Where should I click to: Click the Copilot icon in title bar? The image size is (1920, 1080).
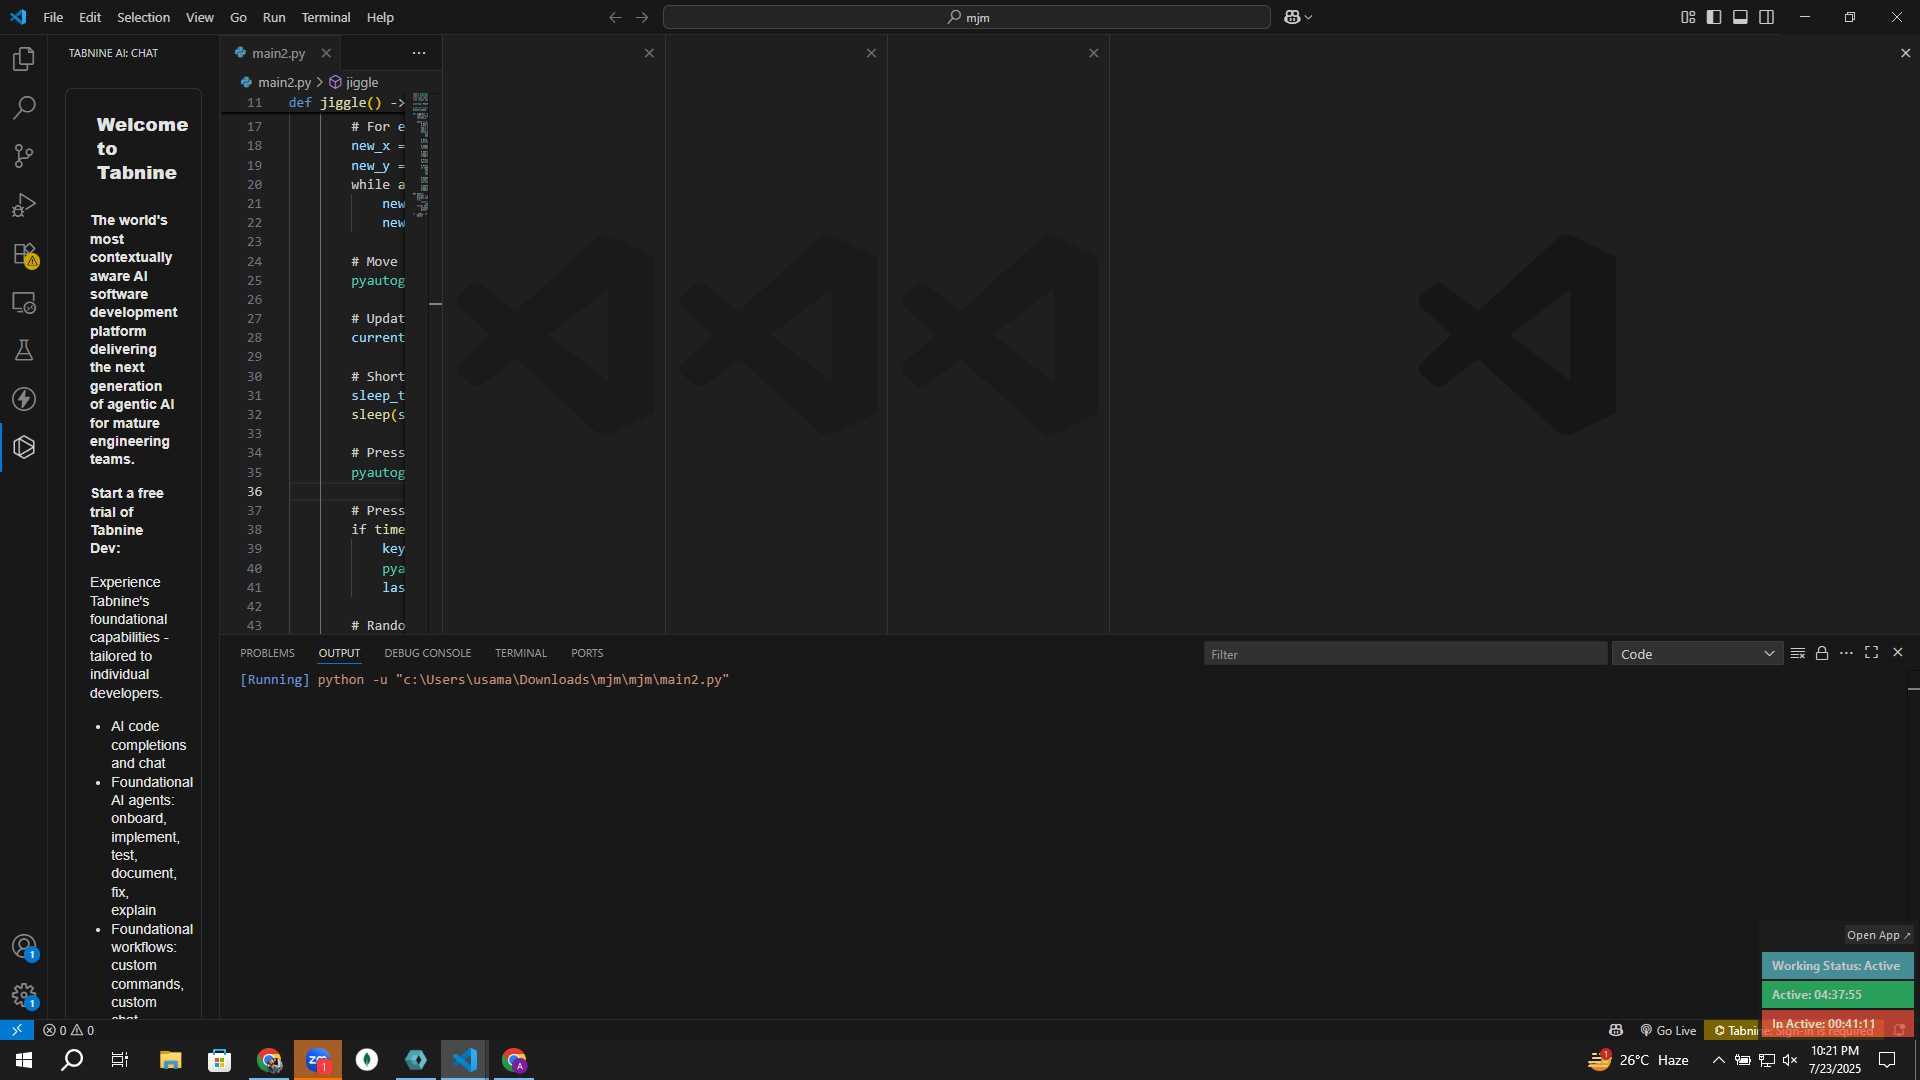(1292, 17)
